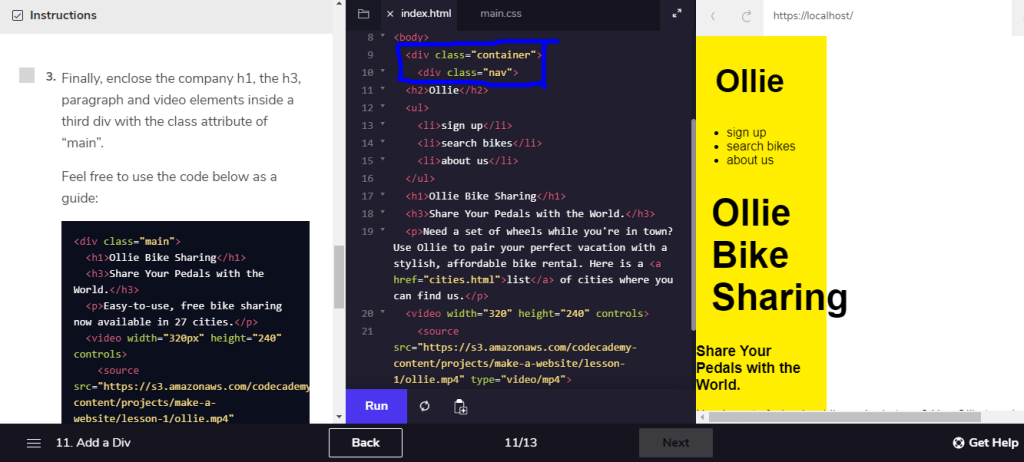Expand the code editor to fullscreen
This screenshot has height=462, width=1024.
[677, 14]
